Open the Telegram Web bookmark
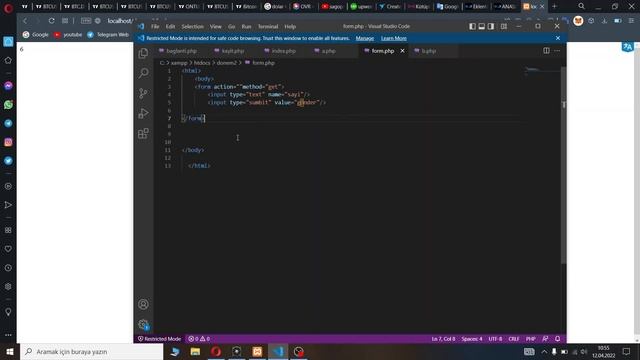640x360 pixels. point(108,35)
